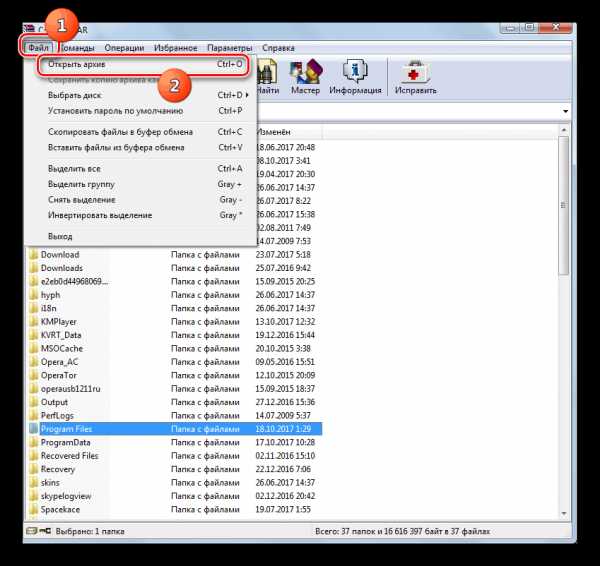
Task: Click the vertical scrollbar thumb
Action: [x=564, y=205]
